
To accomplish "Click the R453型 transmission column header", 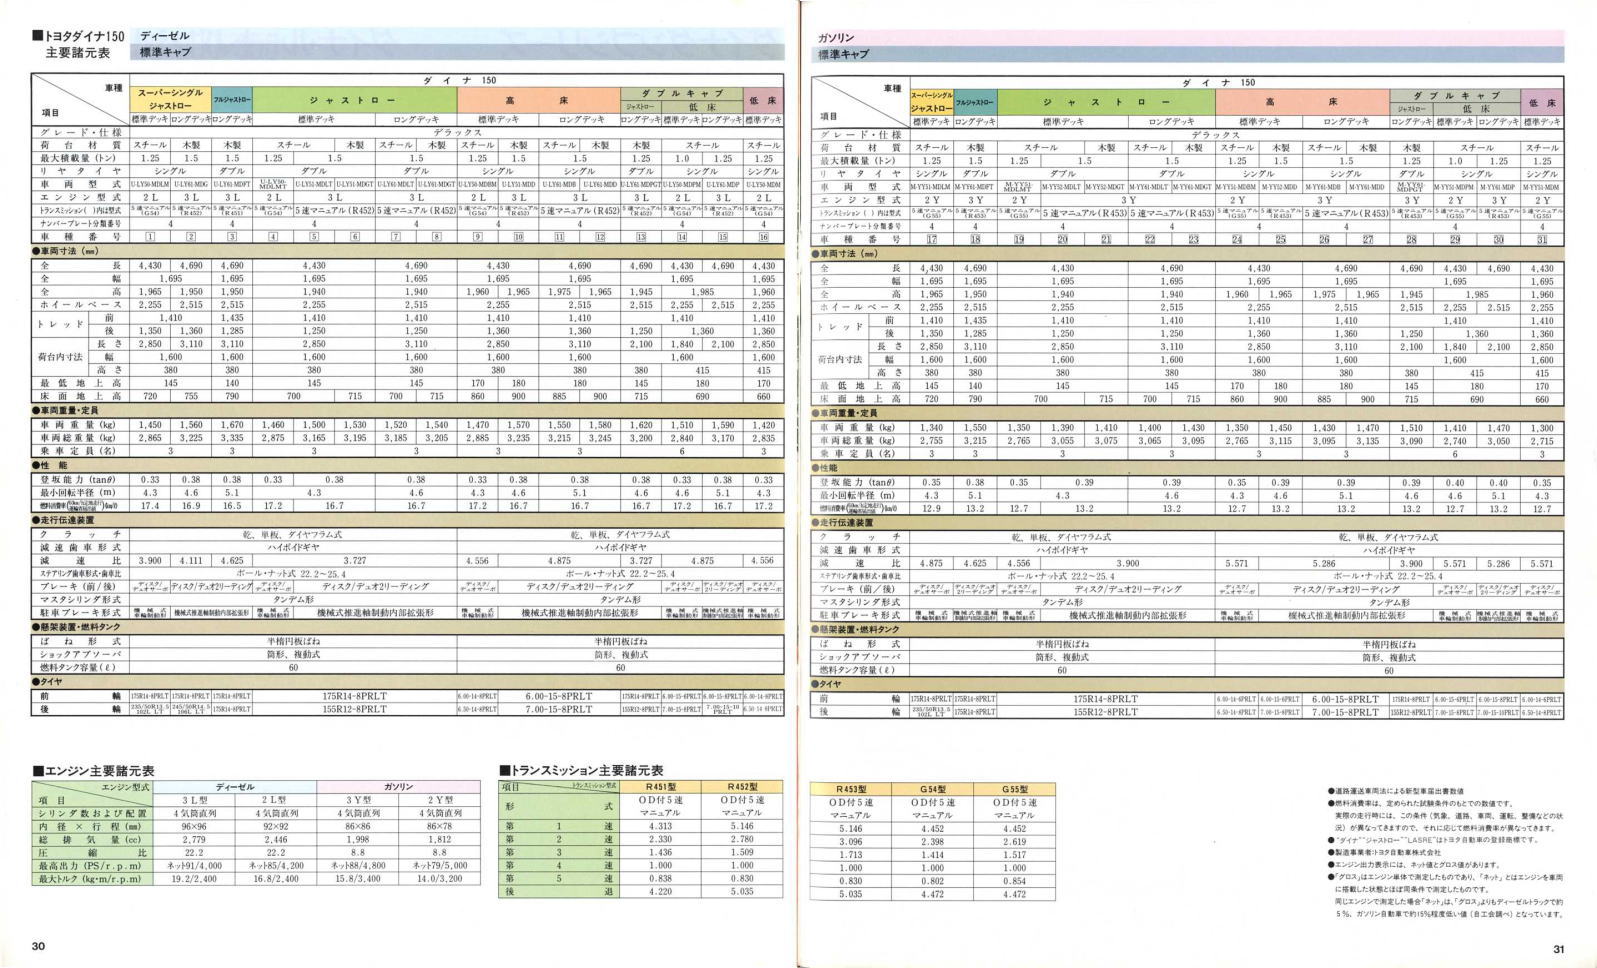I will (x=850, y=789).
